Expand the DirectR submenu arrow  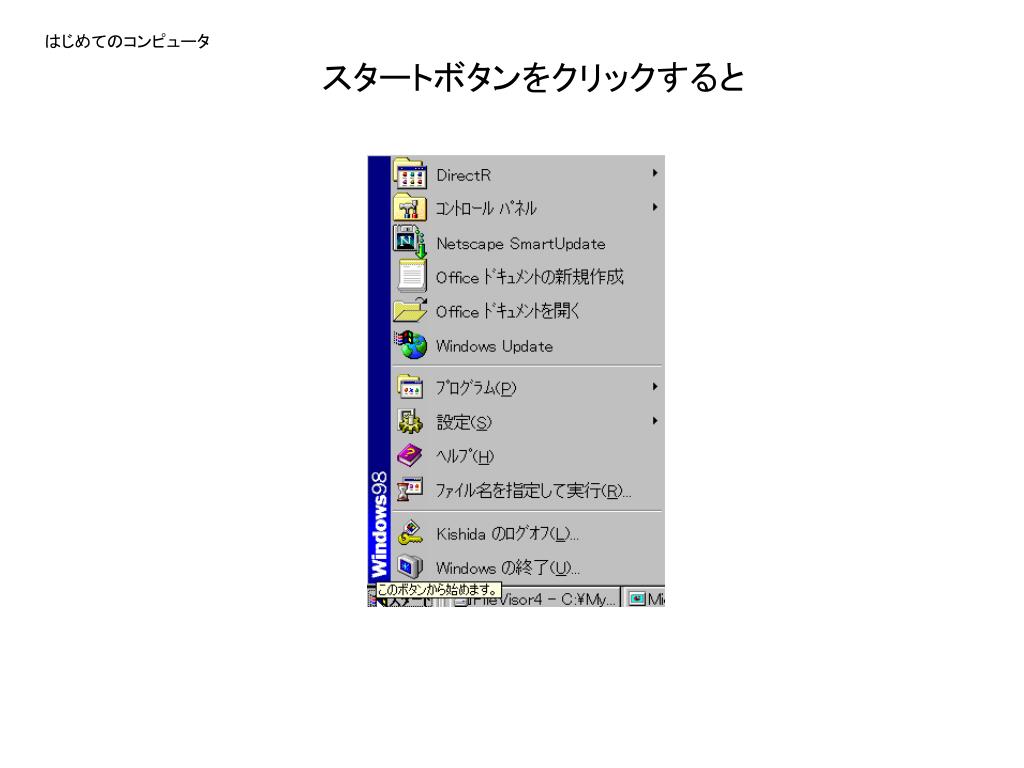coord(654,173)
